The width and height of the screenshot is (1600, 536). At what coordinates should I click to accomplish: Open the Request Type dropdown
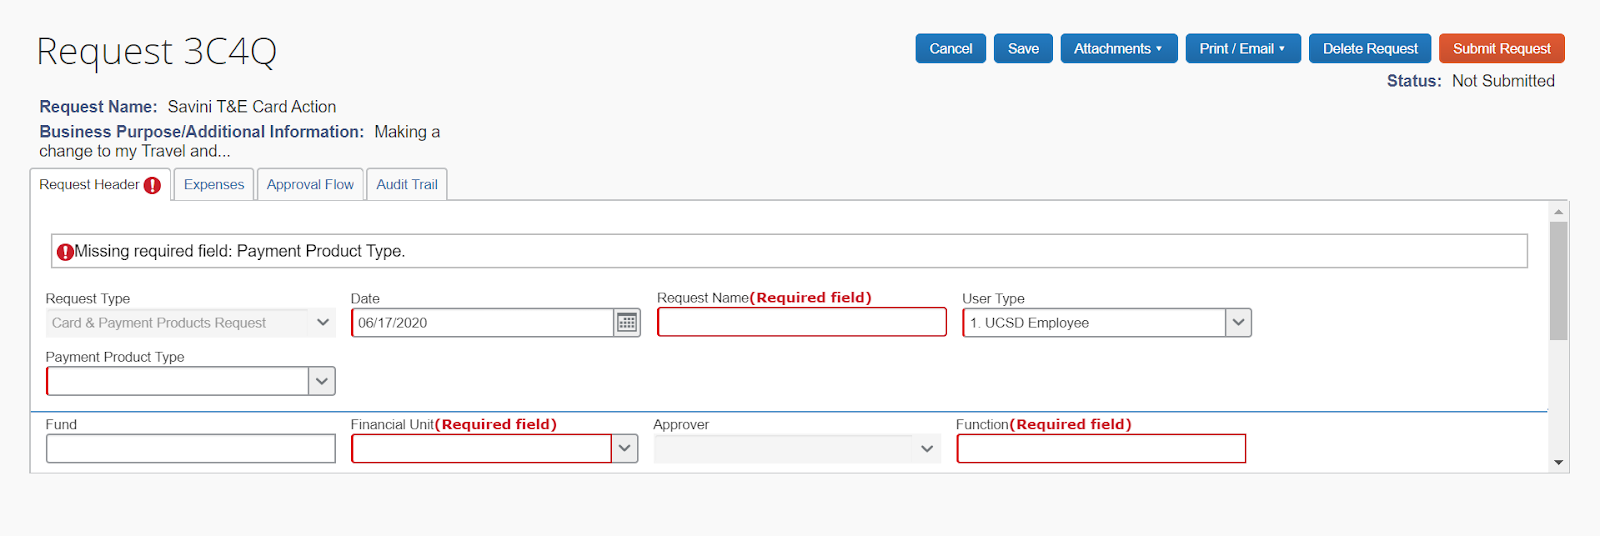322,322
